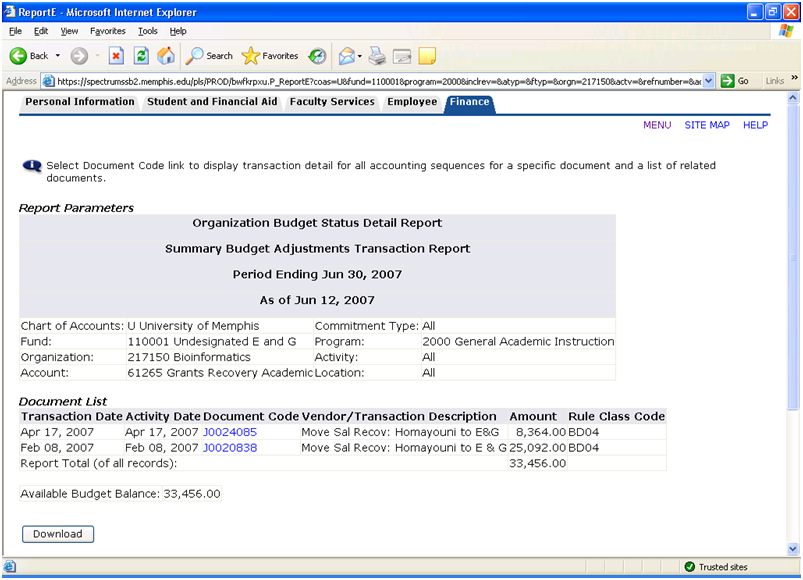Open document code J0024085 link
The height and width of the screenshot is (580, 803).
230,432
